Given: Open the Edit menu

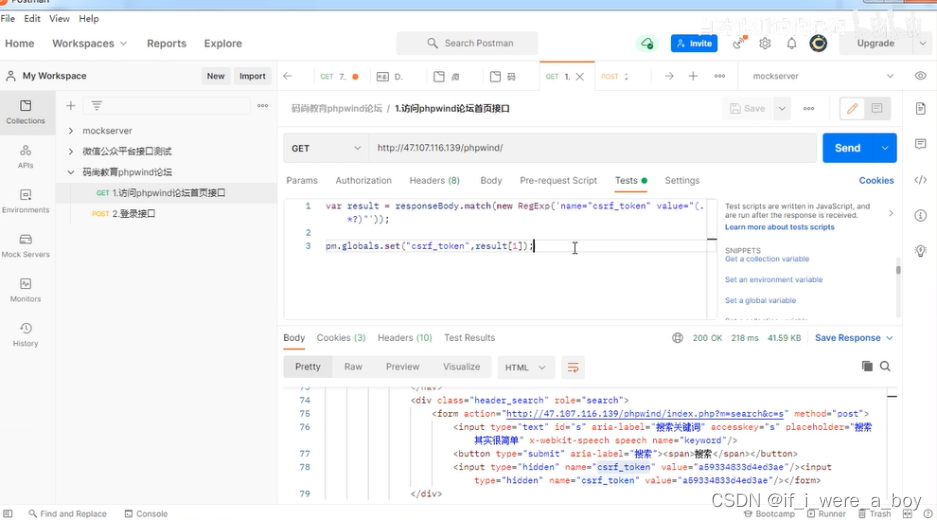Looking at the screenshot, I should pos(32,19).
